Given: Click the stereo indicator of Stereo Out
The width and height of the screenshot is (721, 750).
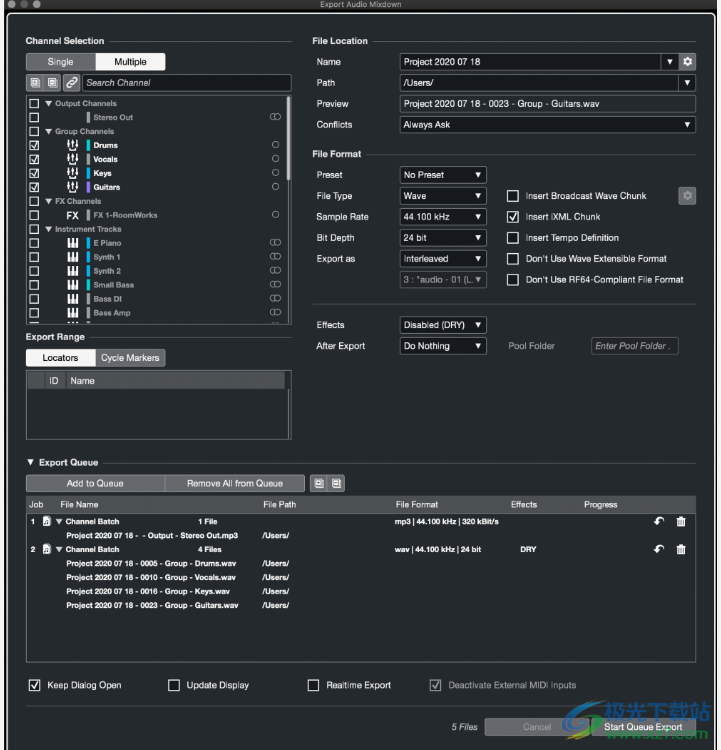Looking at the screenshot, I should tap(275, 117).
